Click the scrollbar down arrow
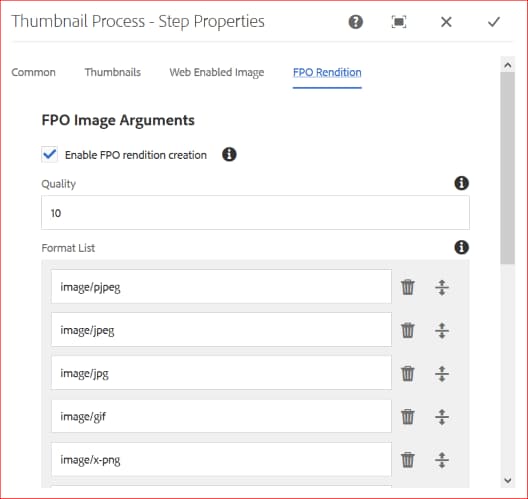 pyautogui.click(x=508, y=480)
